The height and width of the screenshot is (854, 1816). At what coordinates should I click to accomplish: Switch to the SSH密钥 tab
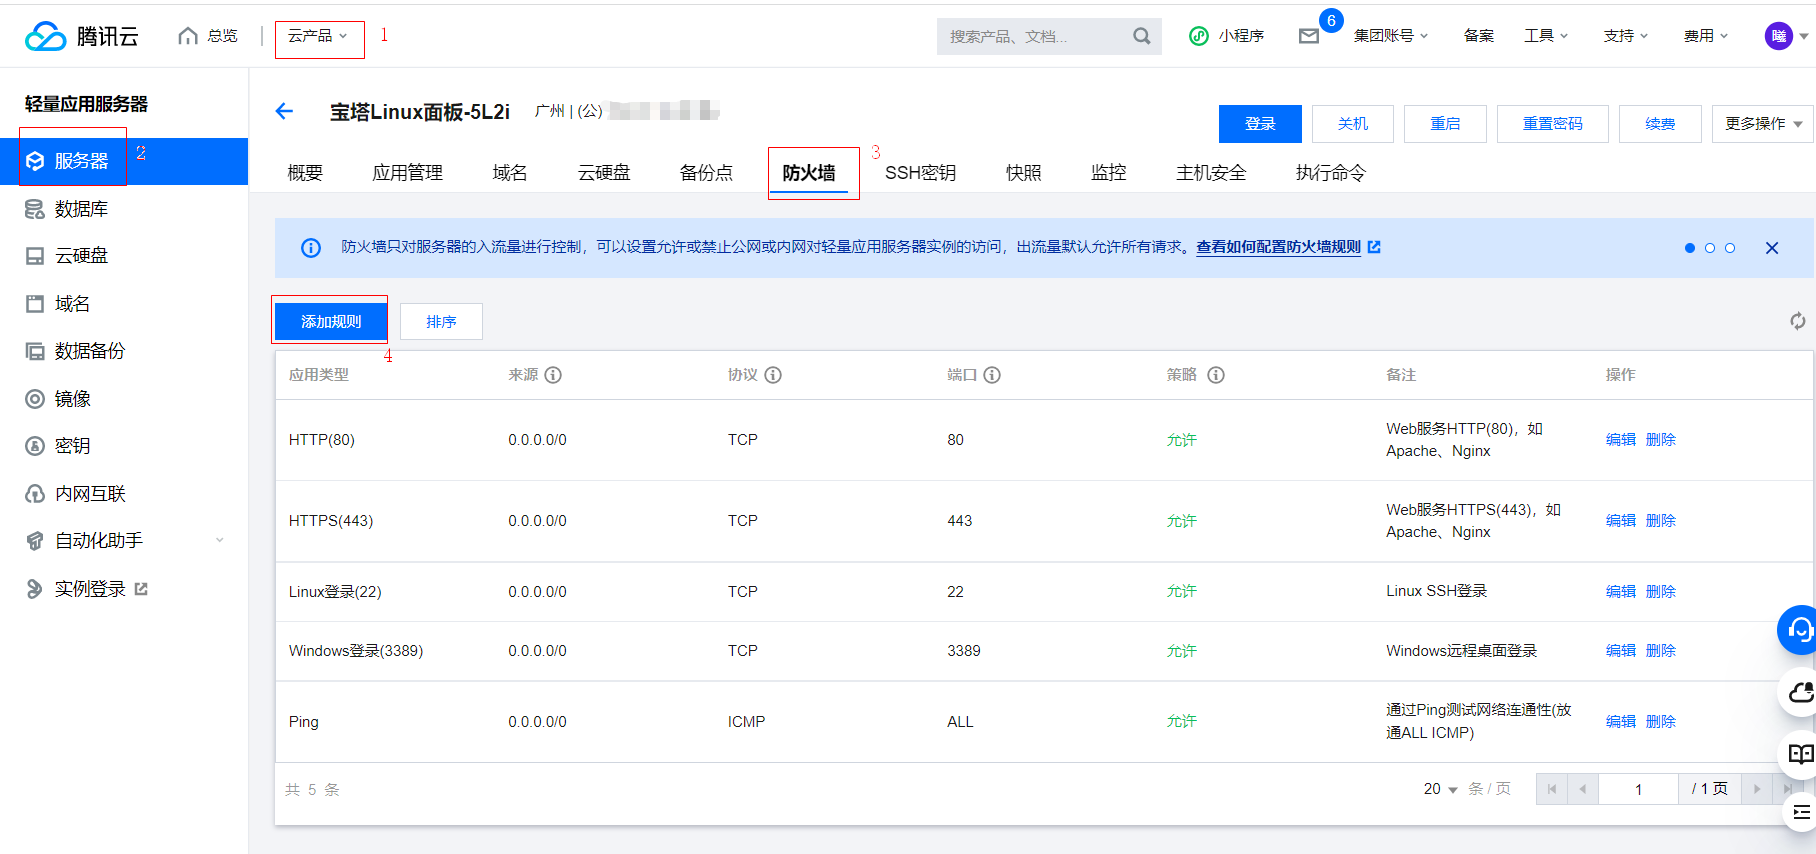pos(920,173)
